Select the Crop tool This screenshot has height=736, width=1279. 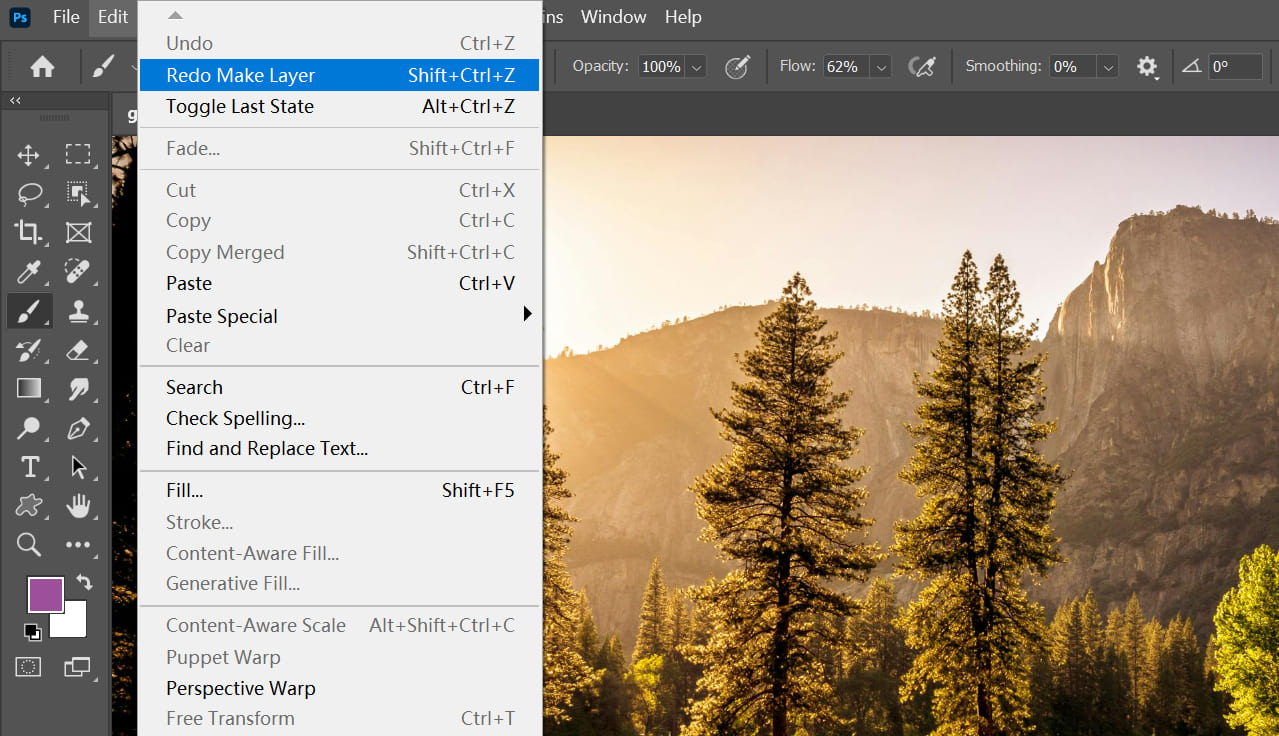tap(28, 232)
